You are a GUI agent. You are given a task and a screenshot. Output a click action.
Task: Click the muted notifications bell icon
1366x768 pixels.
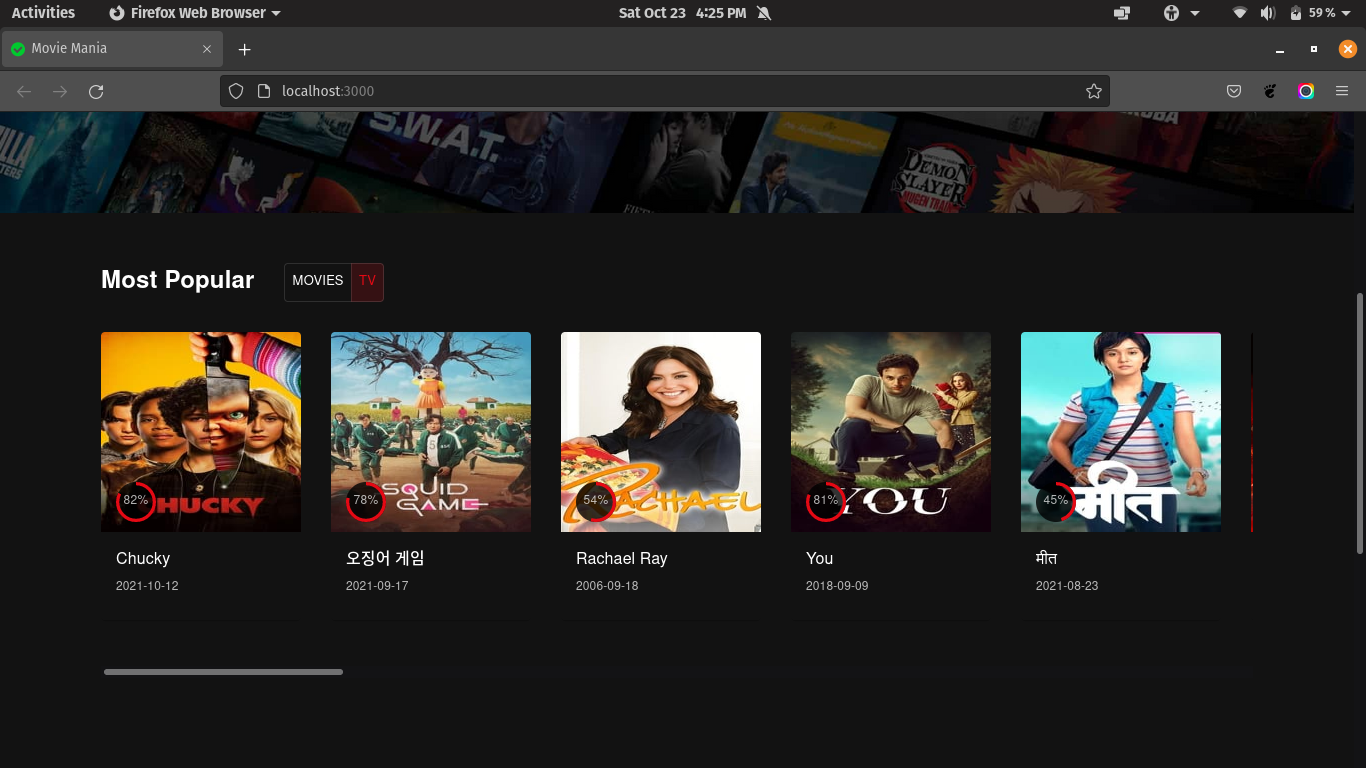[x=764, y=13]
